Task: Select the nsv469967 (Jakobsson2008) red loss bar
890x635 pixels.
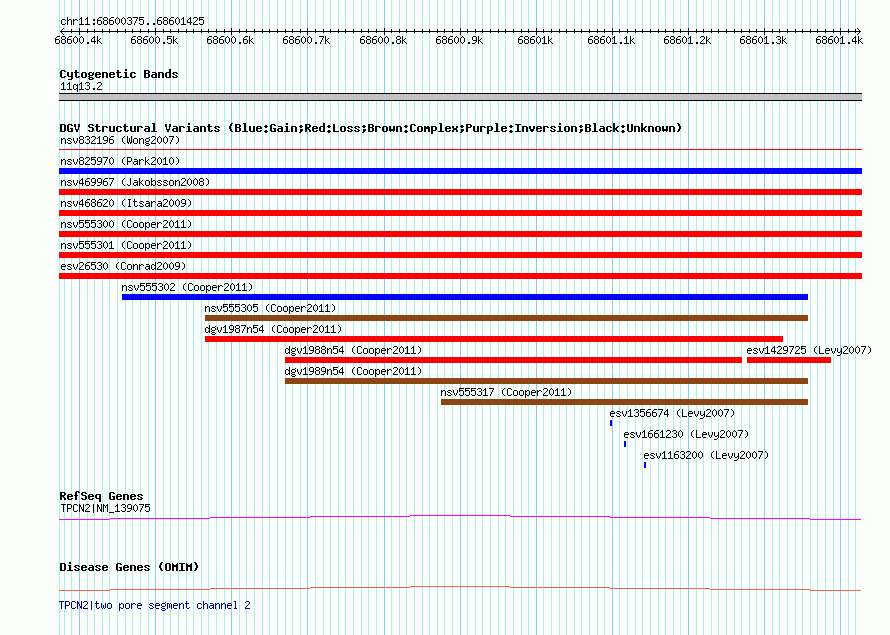Action: [460, 192]
